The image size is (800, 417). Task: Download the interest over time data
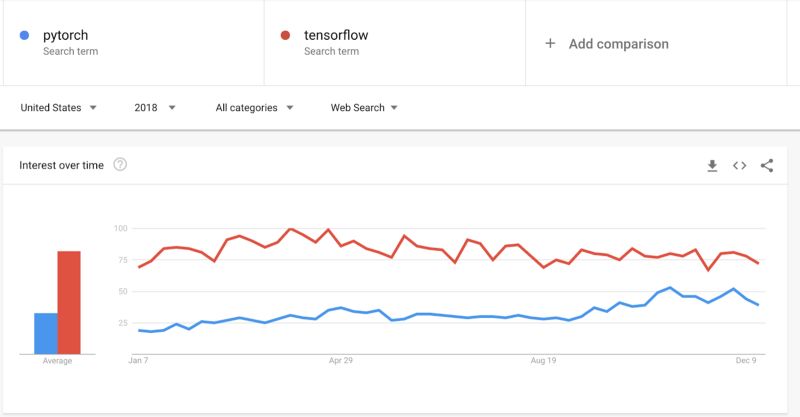point(712,166)
